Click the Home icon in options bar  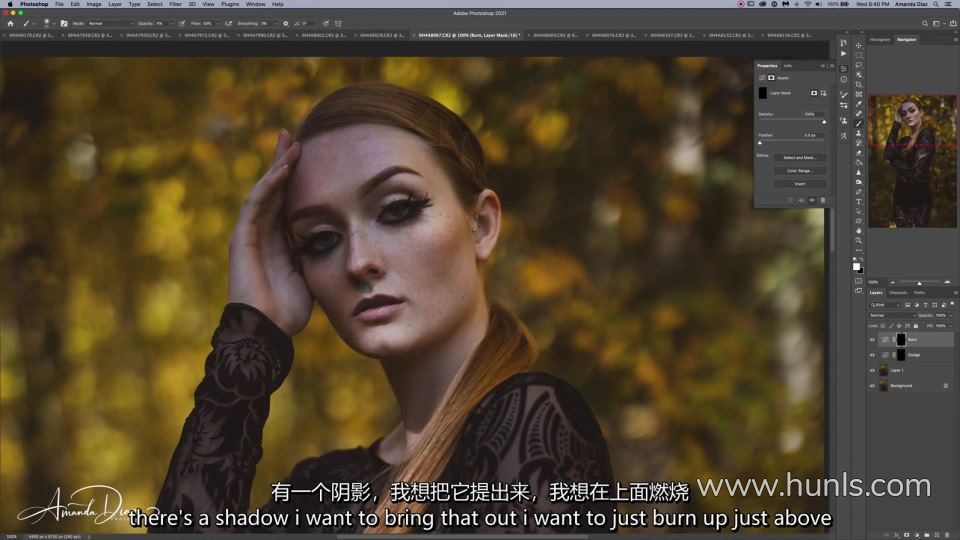pyautogui.click(x=10, y=23)
